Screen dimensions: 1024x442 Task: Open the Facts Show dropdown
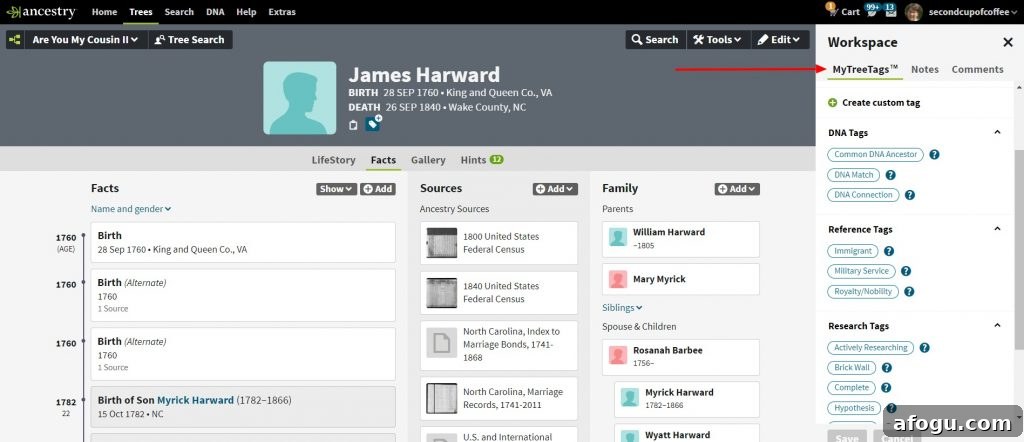click(x=337, y=189)
